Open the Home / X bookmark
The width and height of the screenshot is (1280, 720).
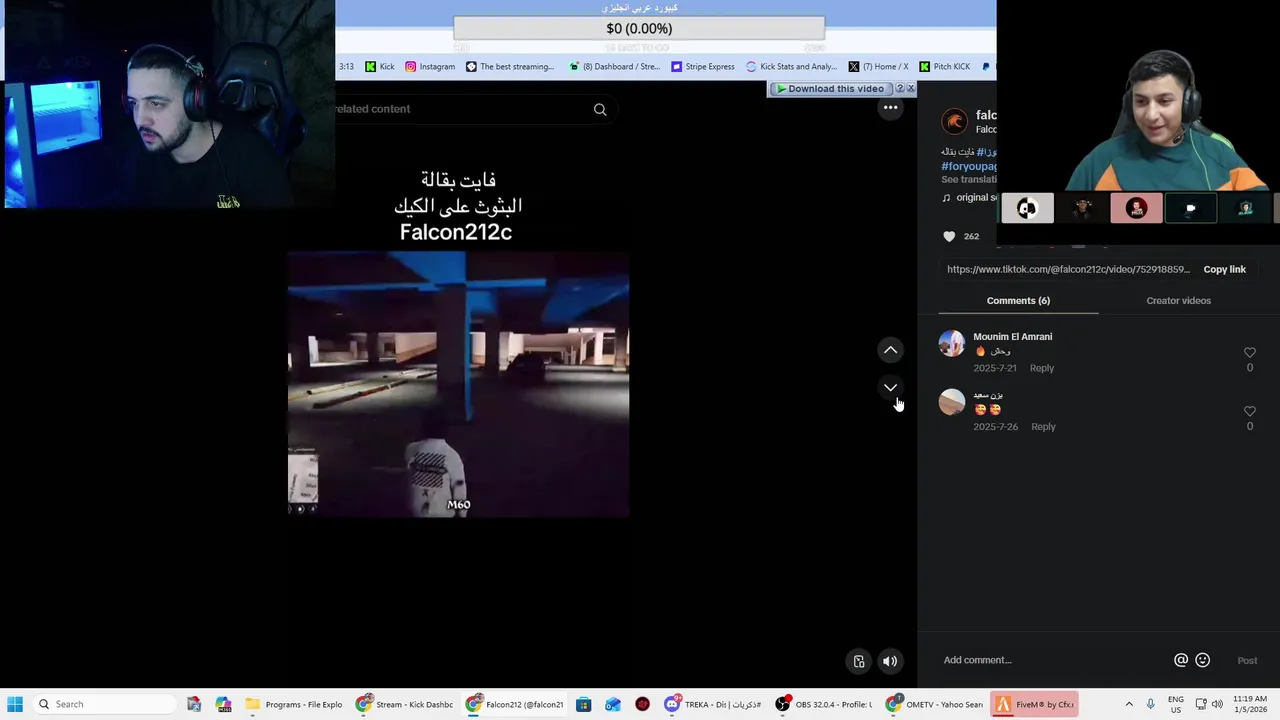878,66
